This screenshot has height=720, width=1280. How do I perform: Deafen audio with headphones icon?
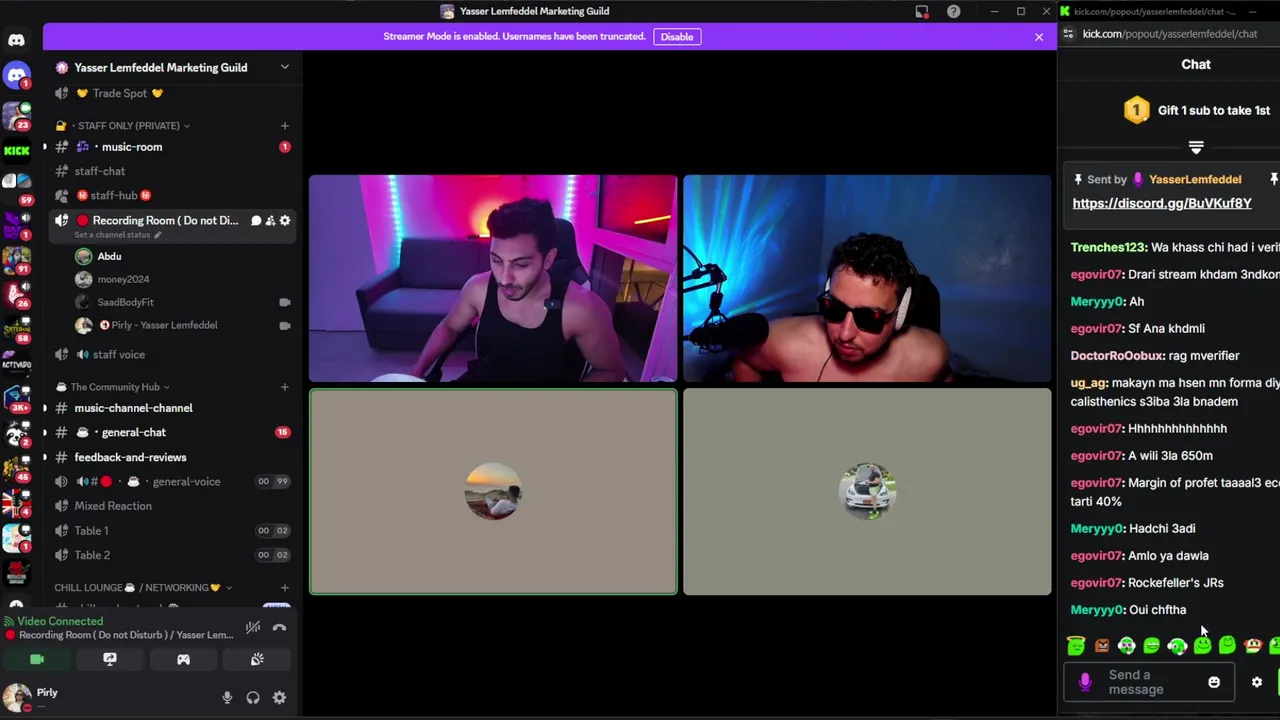tap(253, 698)
